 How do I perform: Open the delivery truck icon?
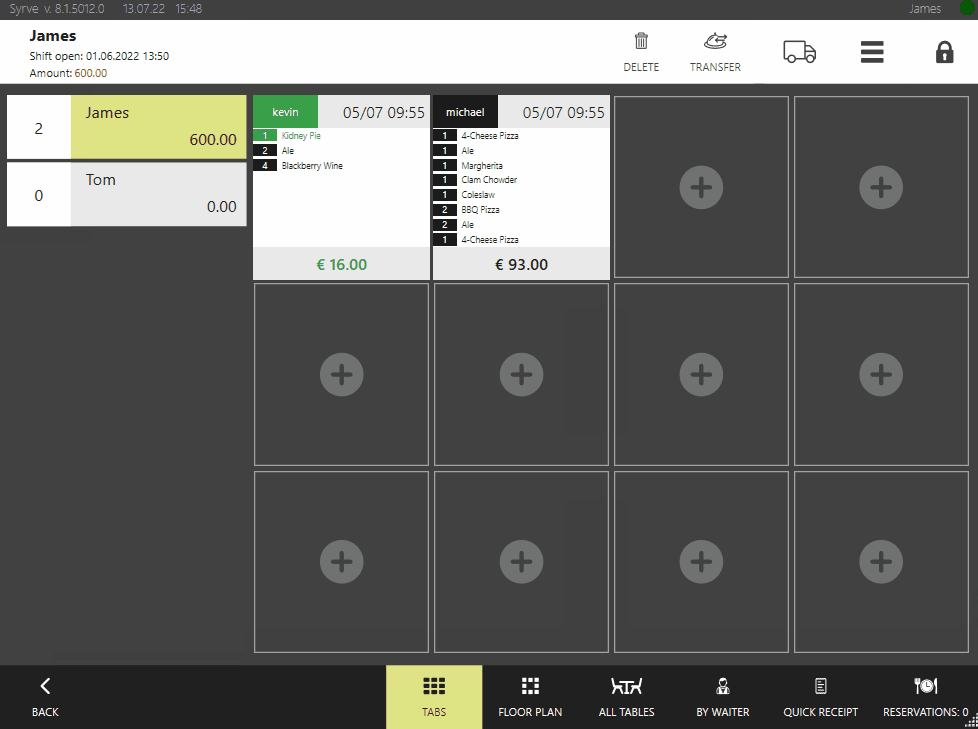pyautogui.click(x=799, y=52)
